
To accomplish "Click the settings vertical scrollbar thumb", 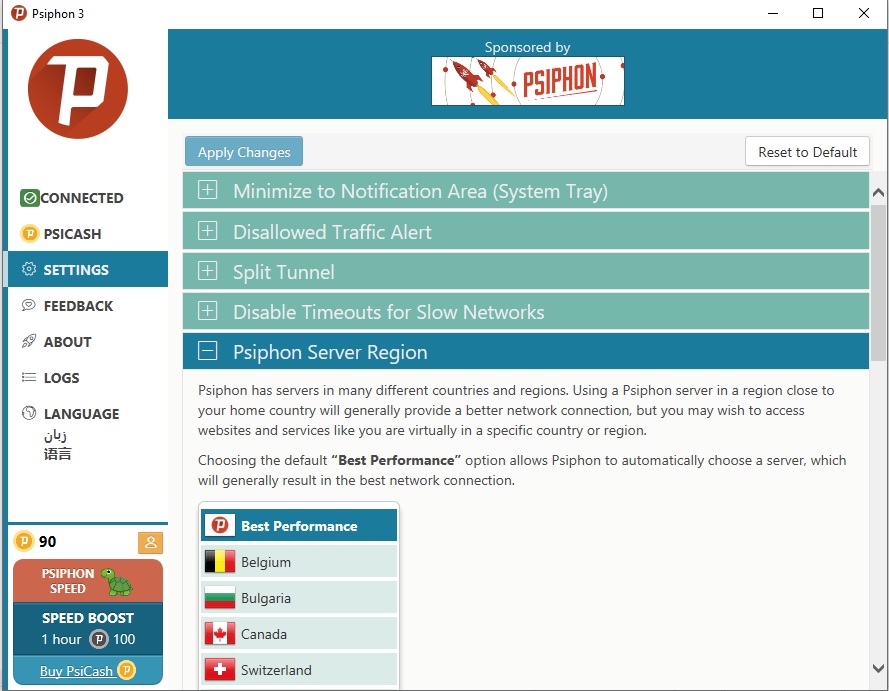I will (878, 282).
